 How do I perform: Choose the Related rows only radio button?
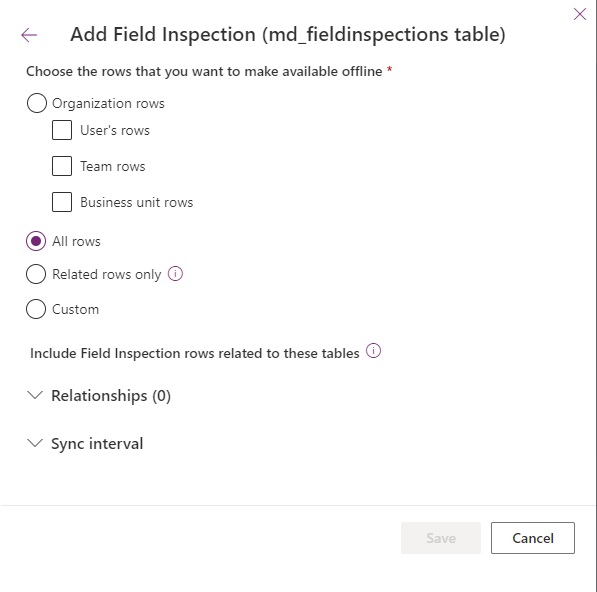(x=36, y=274)
